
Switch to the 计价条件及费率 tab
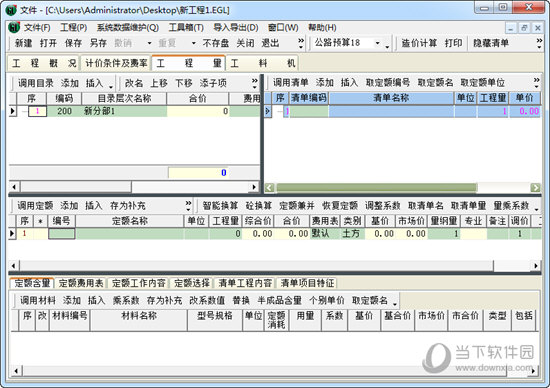(x=116, y=63)
